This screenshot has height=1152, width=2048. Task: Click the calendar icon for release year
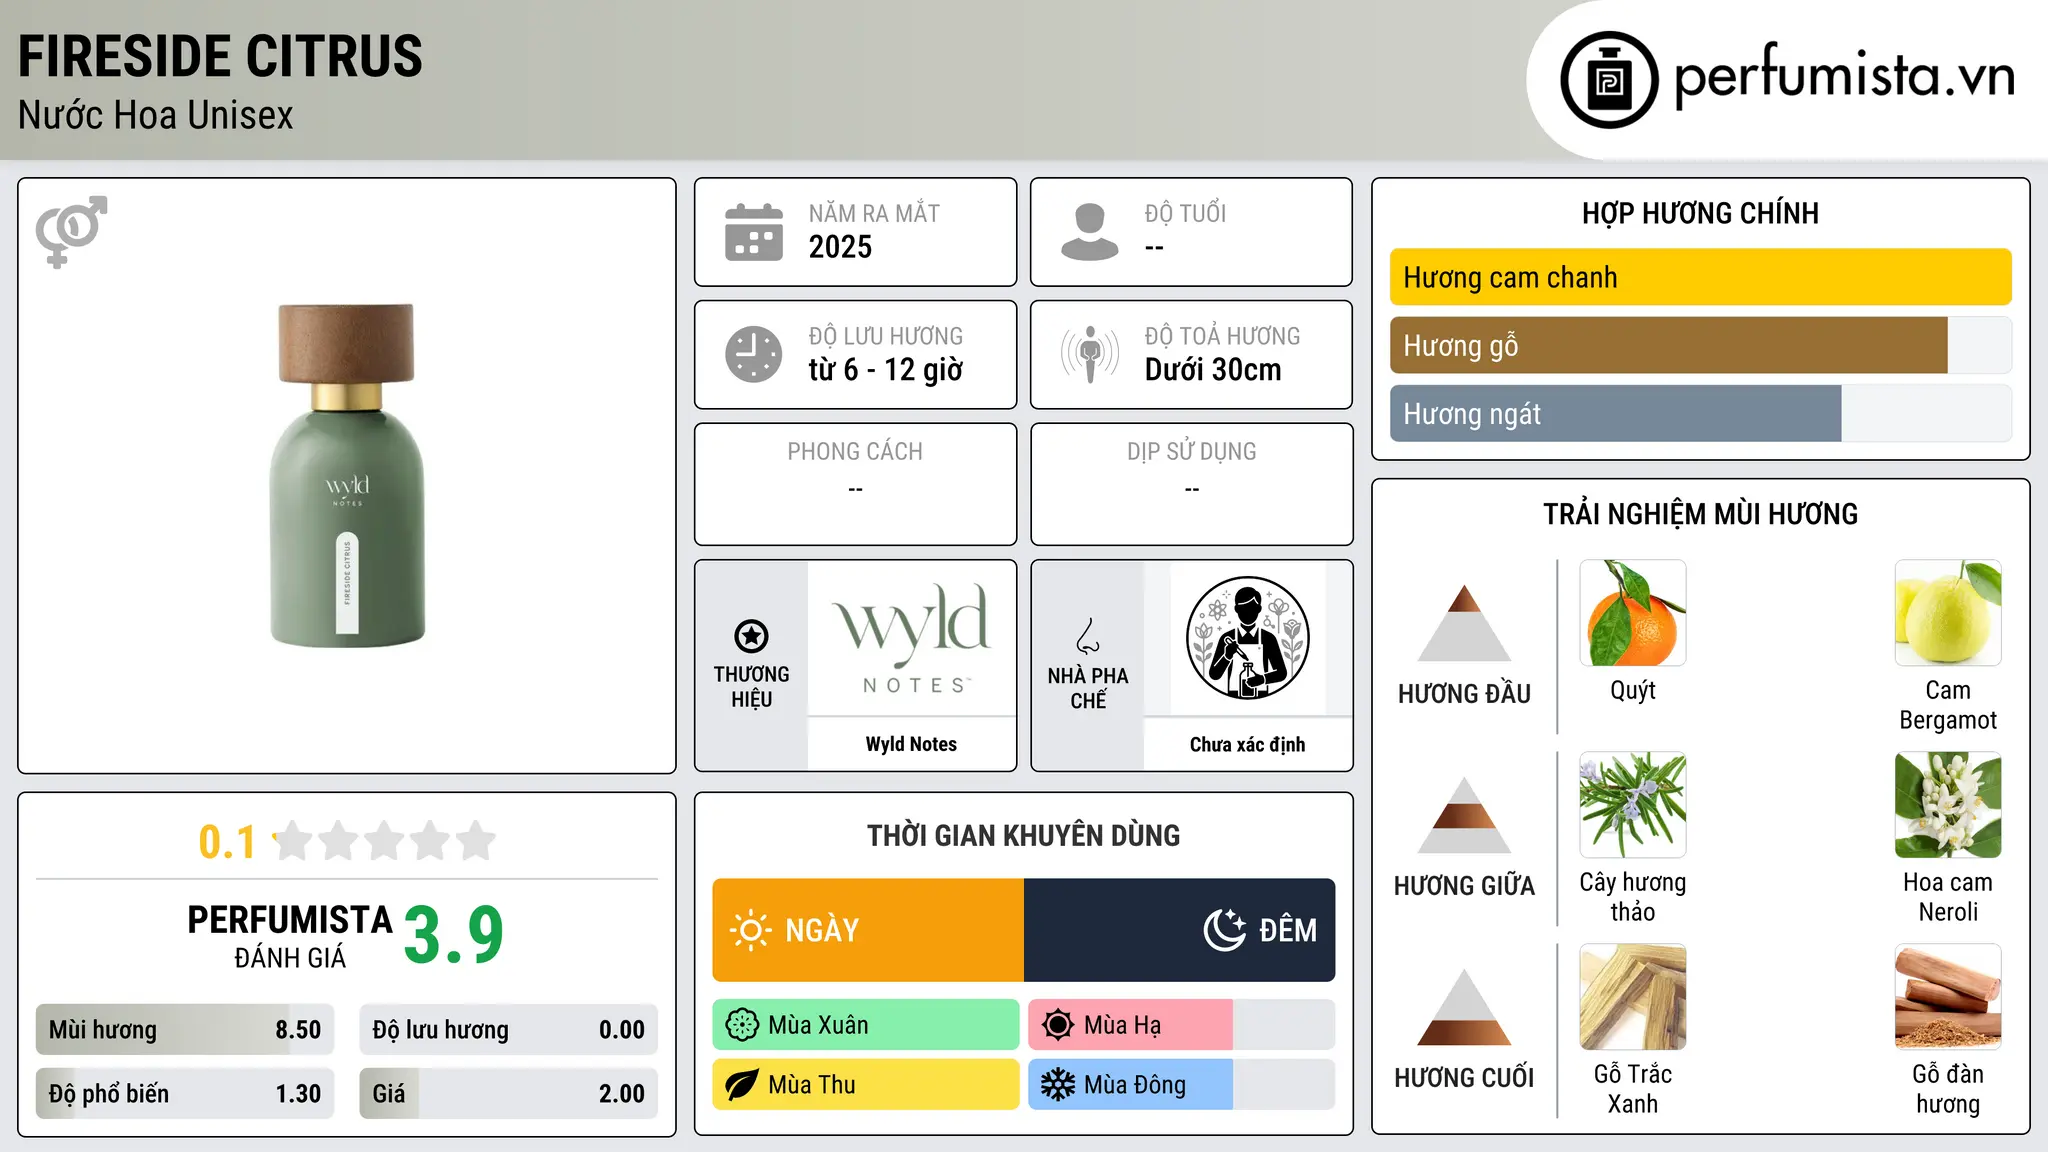(x=754, y=232)
